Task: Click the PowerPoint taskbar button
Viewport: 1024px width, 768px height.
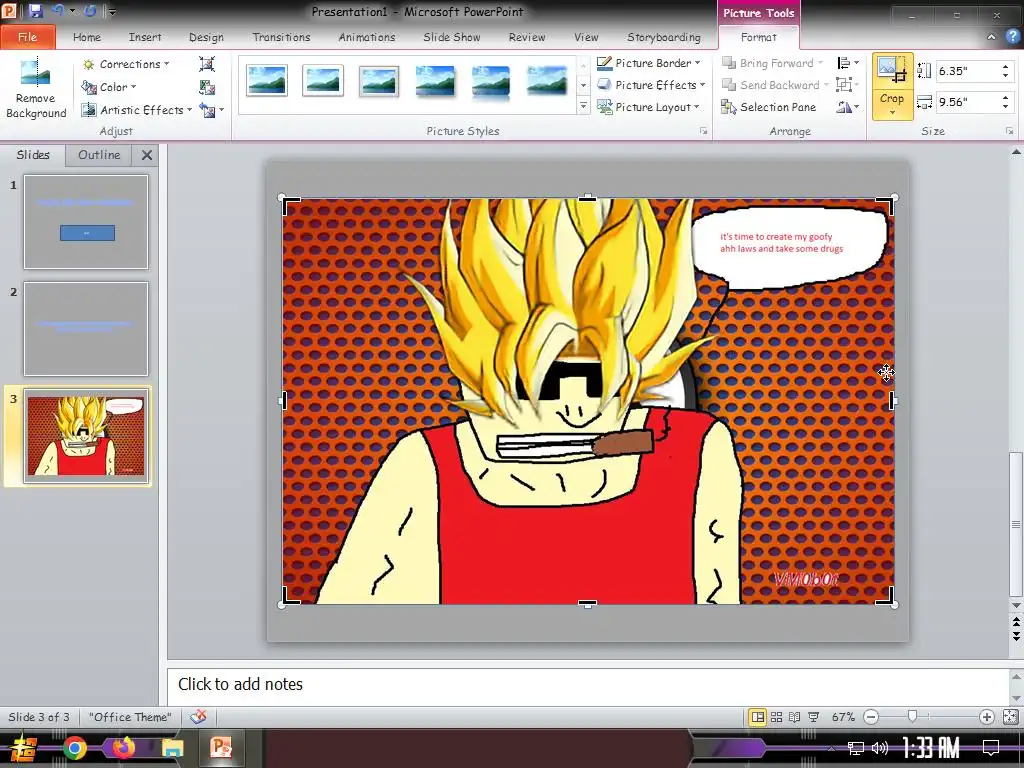Action: (221, 748)
